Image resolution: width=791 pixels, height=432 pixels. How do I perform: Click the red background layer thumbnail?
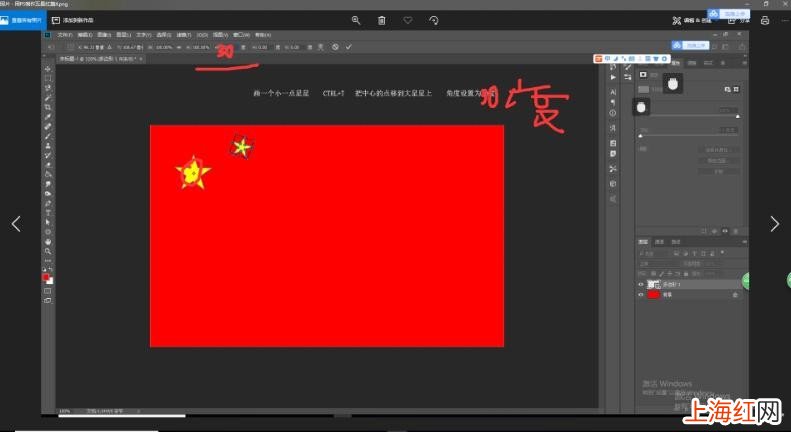[654, 295]
